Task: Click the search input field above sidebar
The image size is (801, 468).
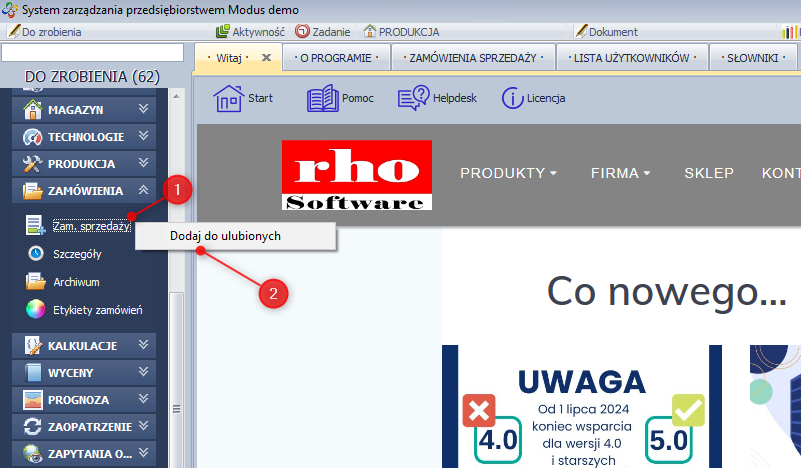Action: click(92, 52)
